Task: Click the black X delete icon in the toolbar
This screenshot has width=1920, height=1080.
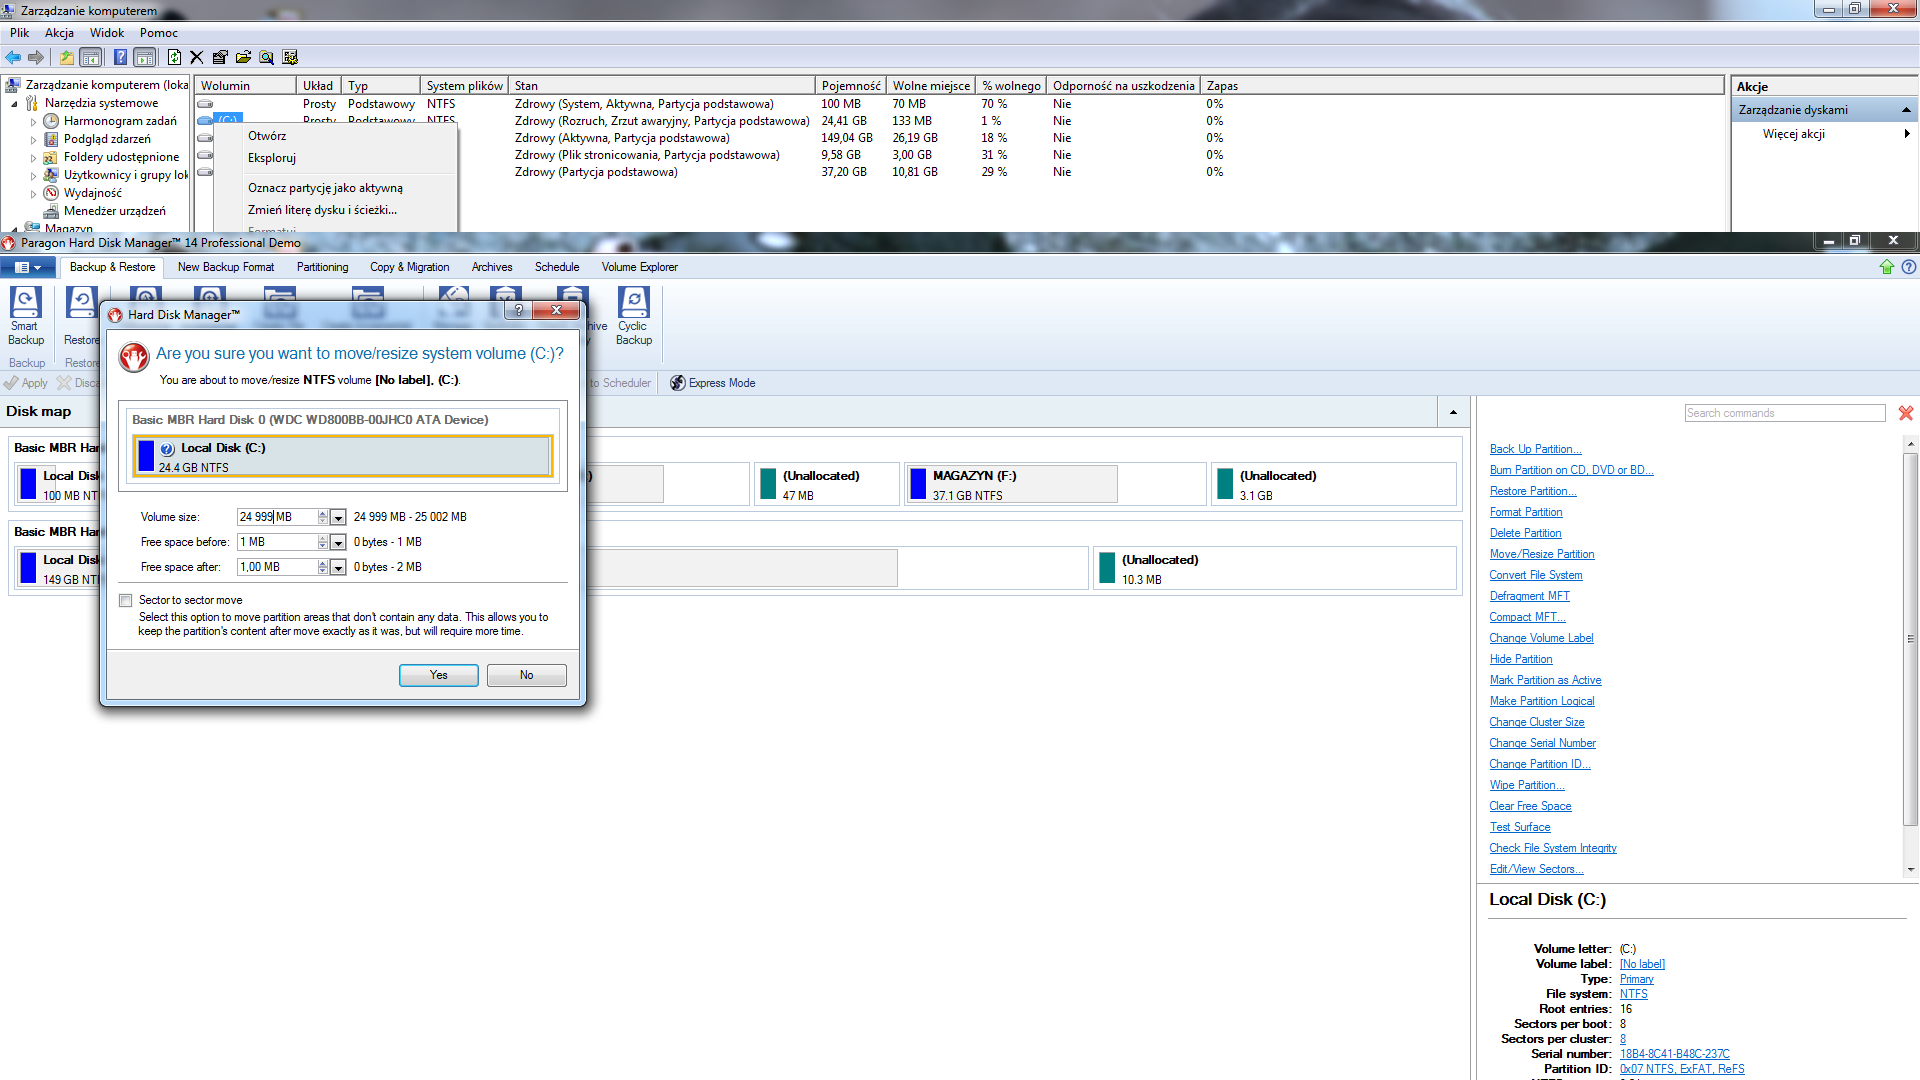Action: (196, 57)
